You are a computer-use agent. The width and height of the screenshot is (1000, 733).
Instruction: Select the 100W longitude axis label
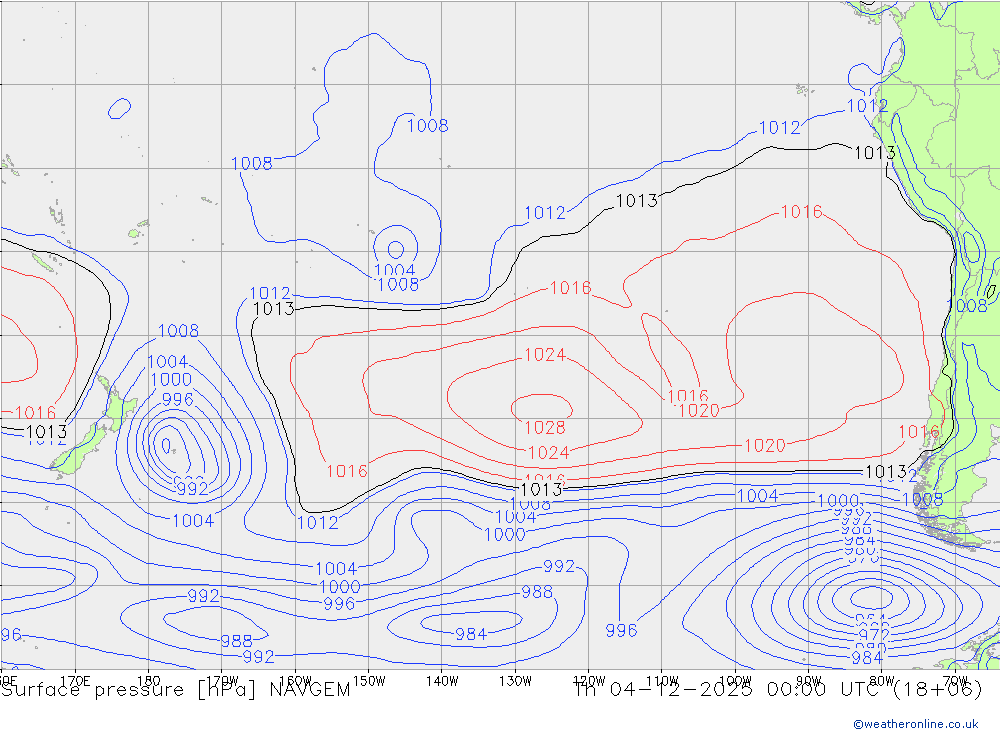point(735,681)
